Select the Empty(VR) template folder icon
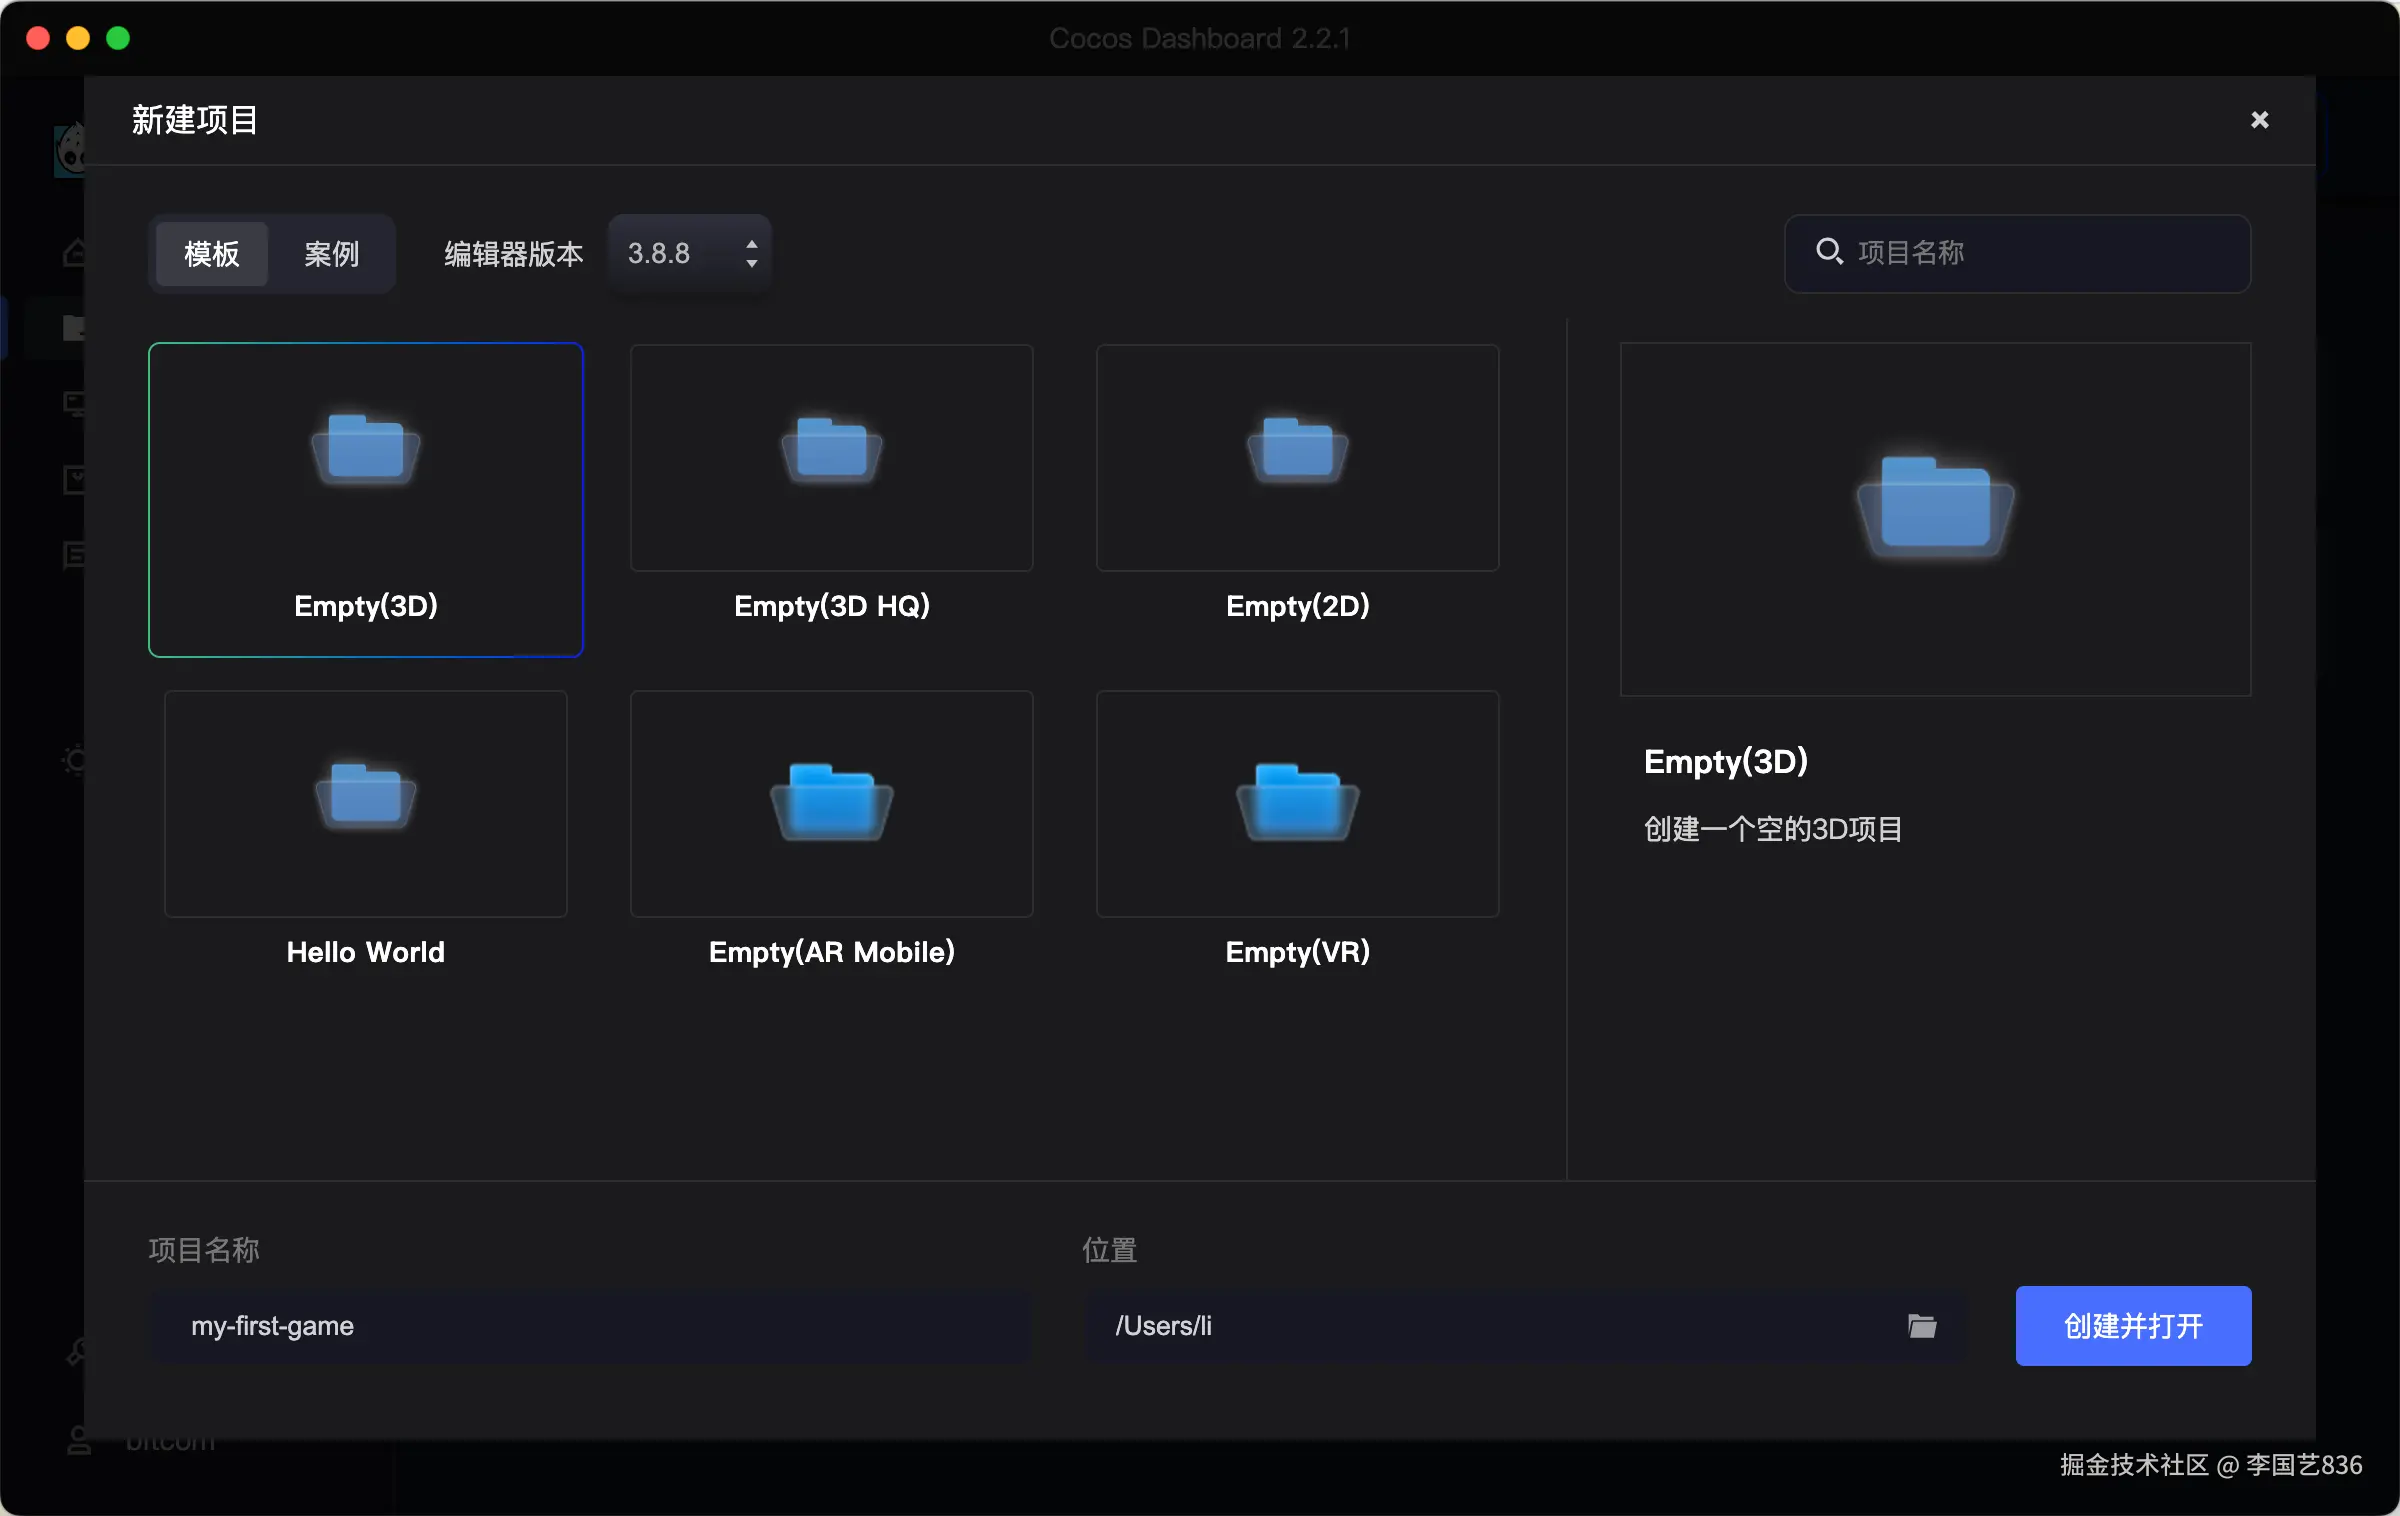This screenshot has width=2400, height=1516. pos(1297,801)
